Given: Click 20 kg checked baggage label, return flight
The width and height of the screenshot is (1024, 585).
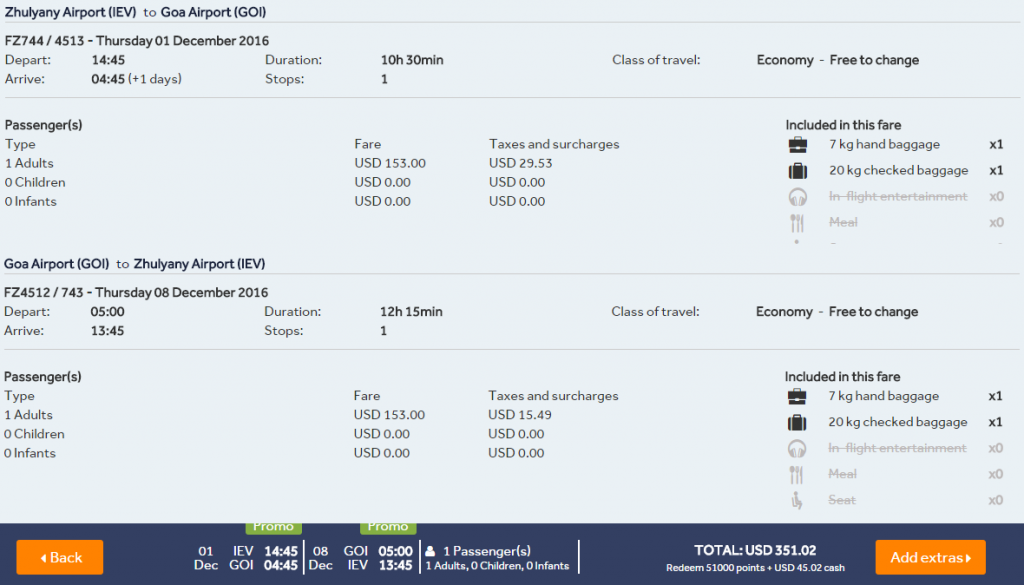Looking at the screenshot, I should click(x=898, y=422).
